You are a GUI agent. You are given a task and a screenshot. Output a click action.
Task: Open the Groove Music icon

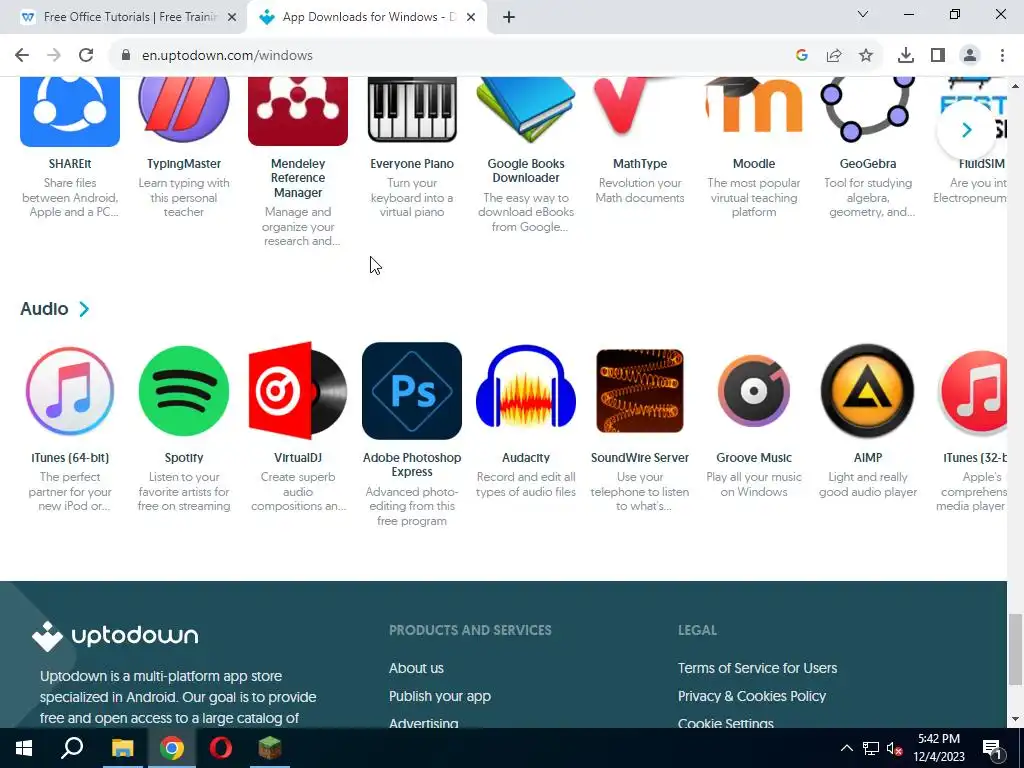point(754,391)
